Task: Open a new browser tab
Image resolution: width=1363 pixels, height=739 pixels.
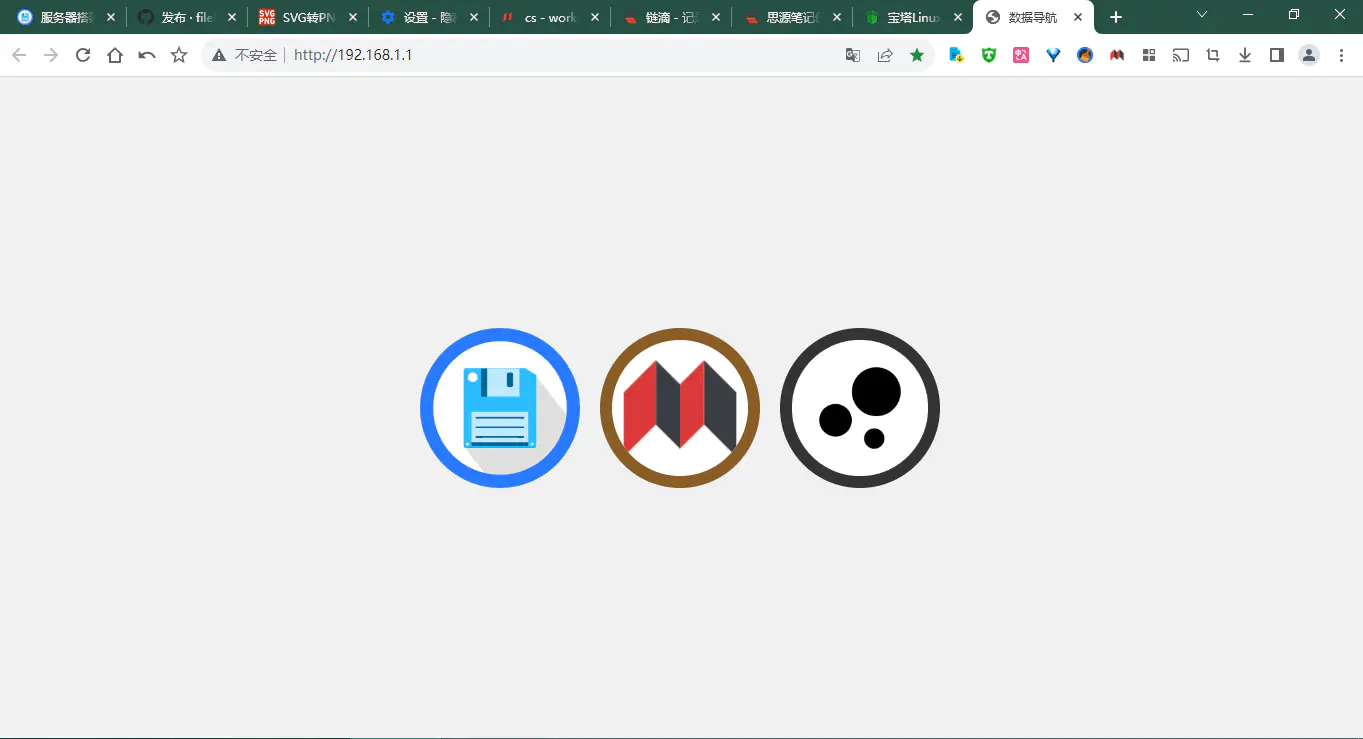Action: (1116, 17)
